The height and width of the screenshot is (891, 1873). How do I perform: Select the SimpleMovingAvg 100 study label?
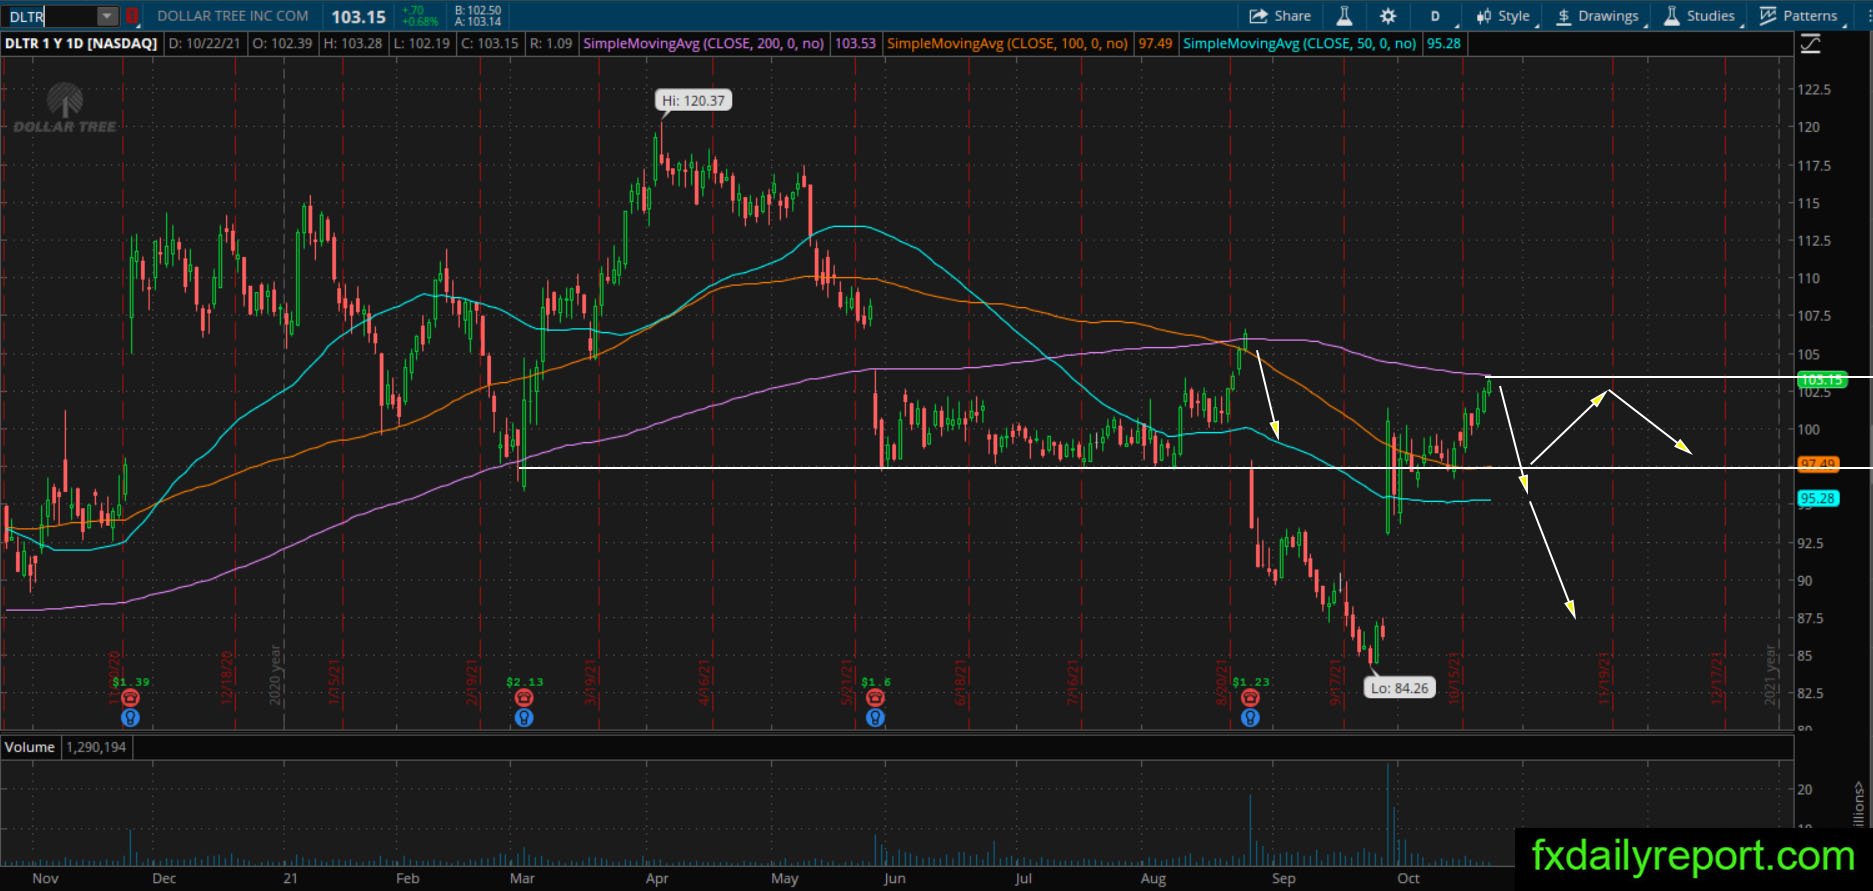point(1008,44)
